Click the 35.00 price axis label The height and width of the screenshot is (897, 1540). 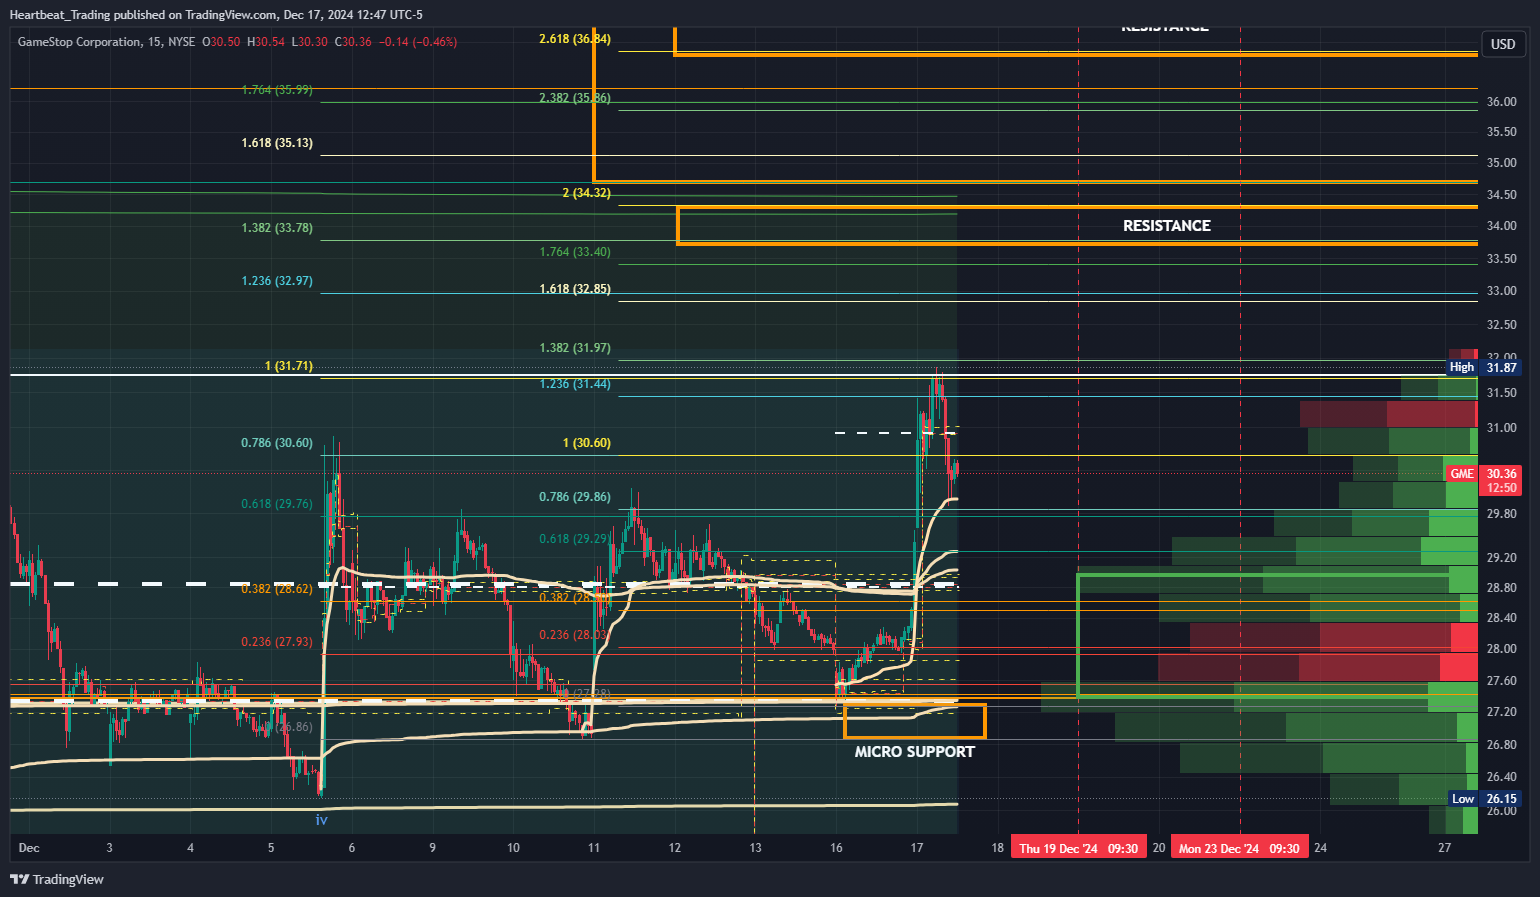[x=1501, y=163]
